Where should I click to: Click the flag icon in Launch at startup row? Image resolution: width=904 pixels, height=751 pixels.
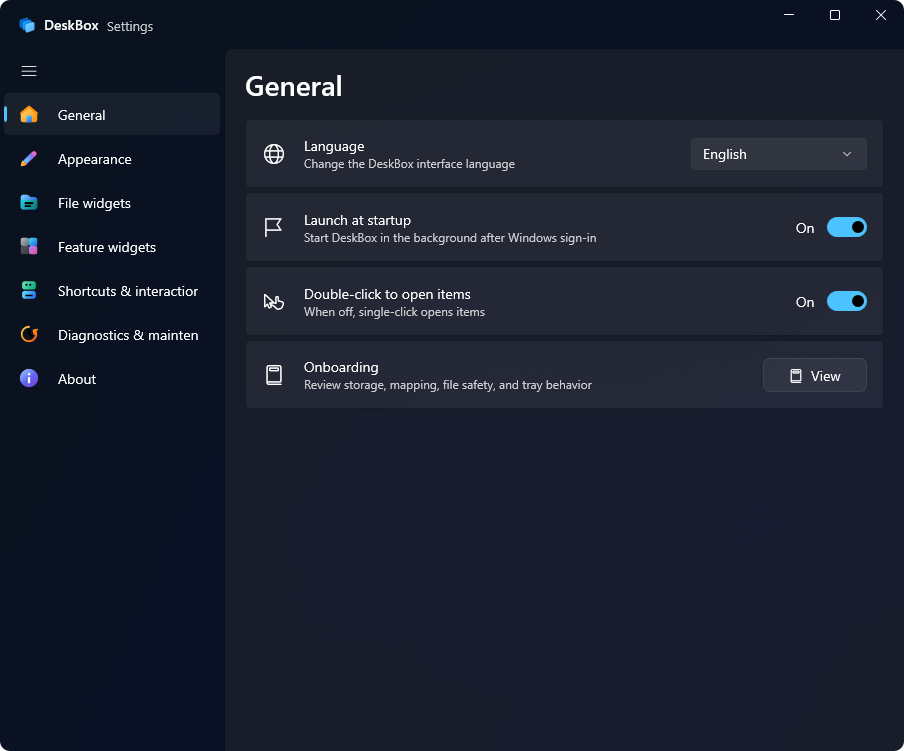tap(273, 227)
